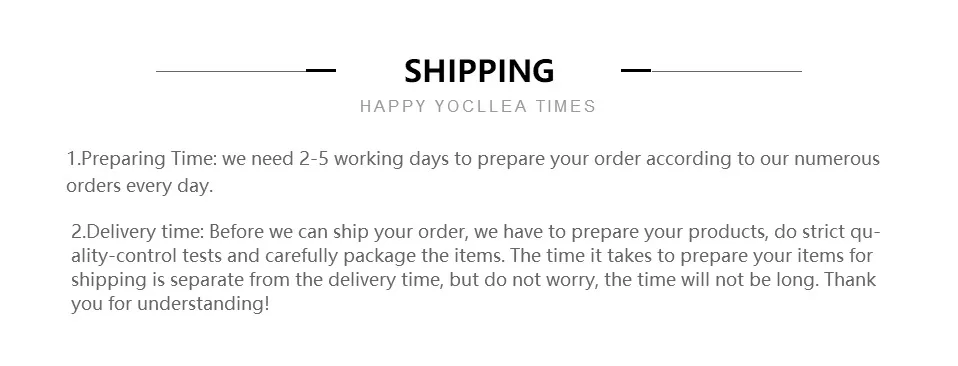This screenshot has width=958, height=366.
Task: Click the word 'numerous' in first paragraph
Action: coord(837,159)
